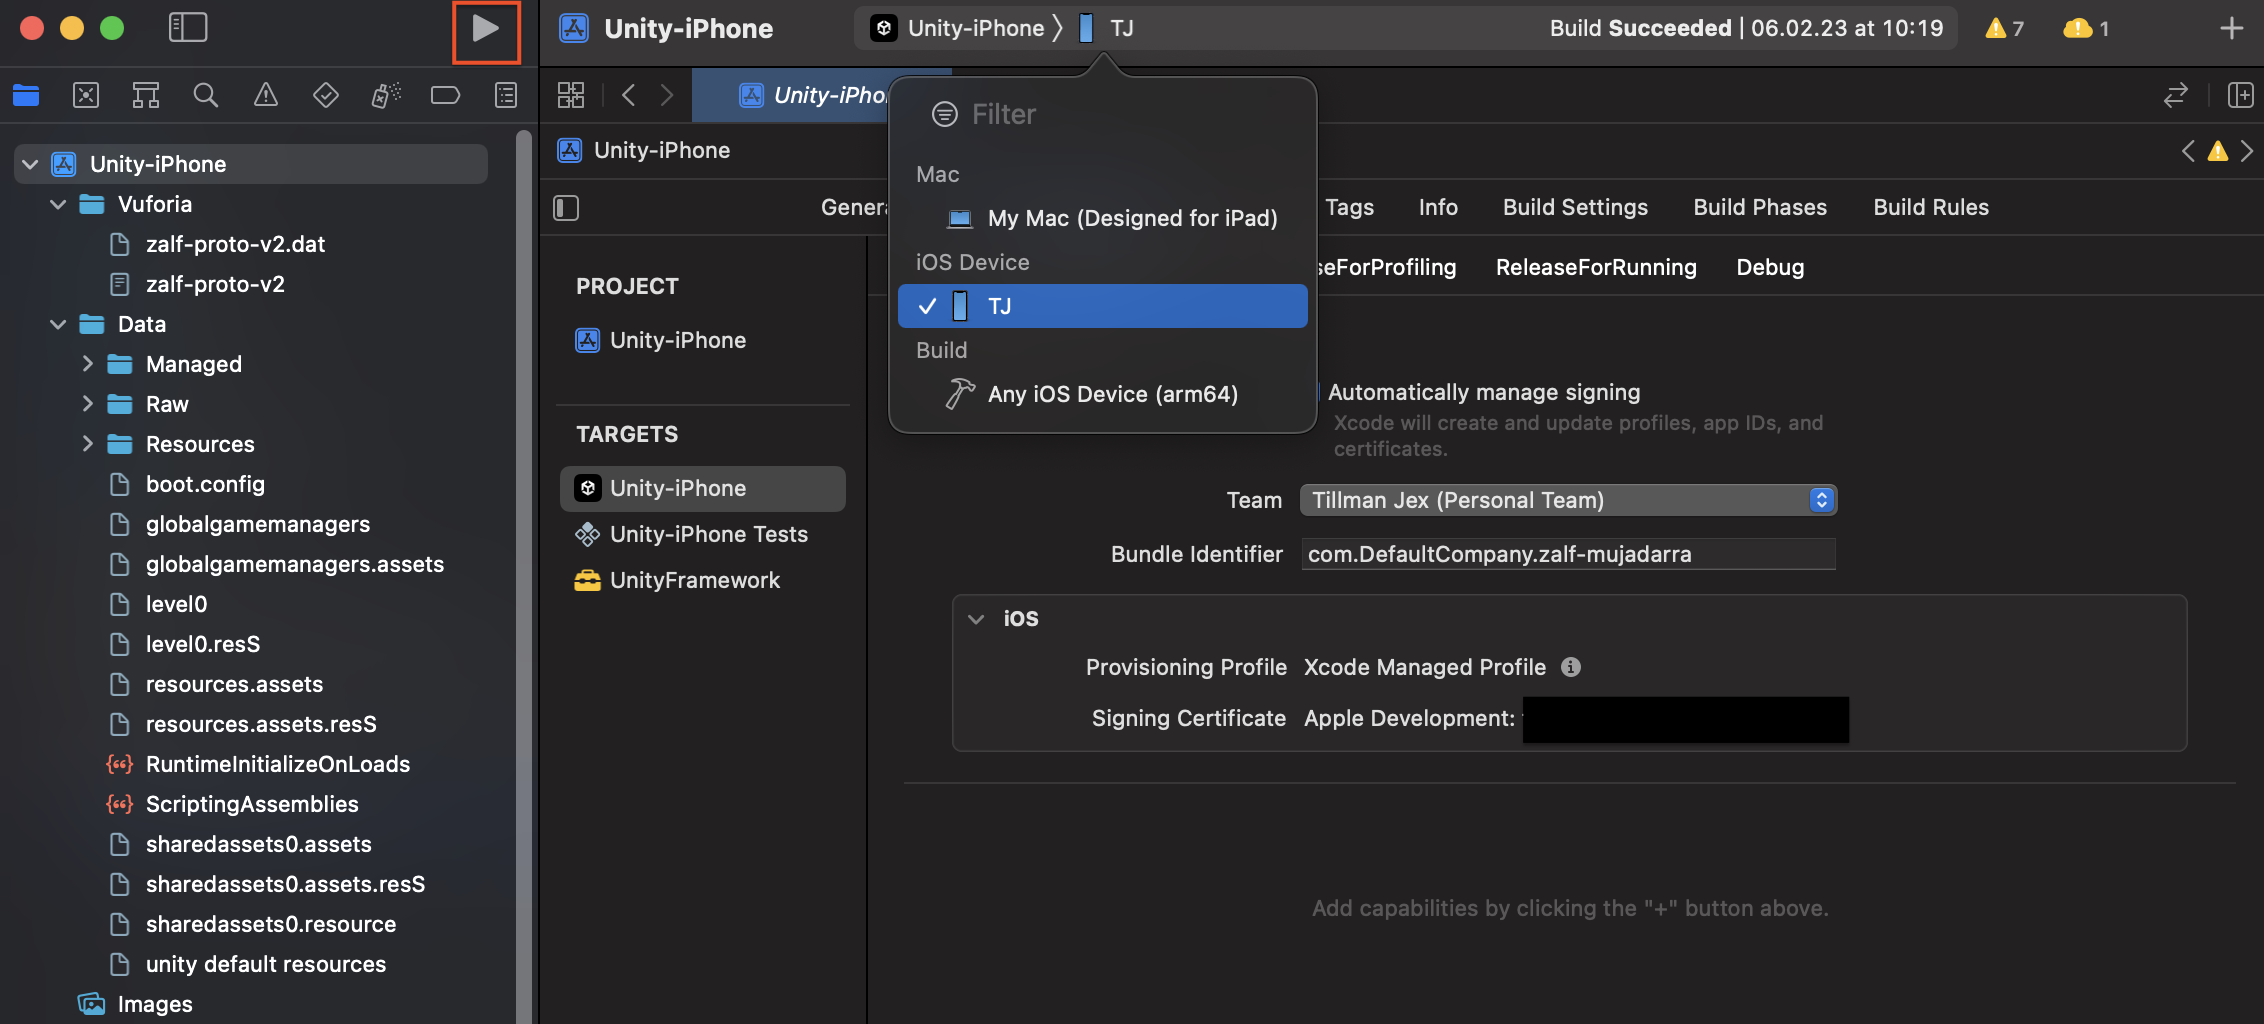Switch to the Build Rules tab
Image resolution: width=2264 pixels, height=1024 pixels.
click(1931, 207)
